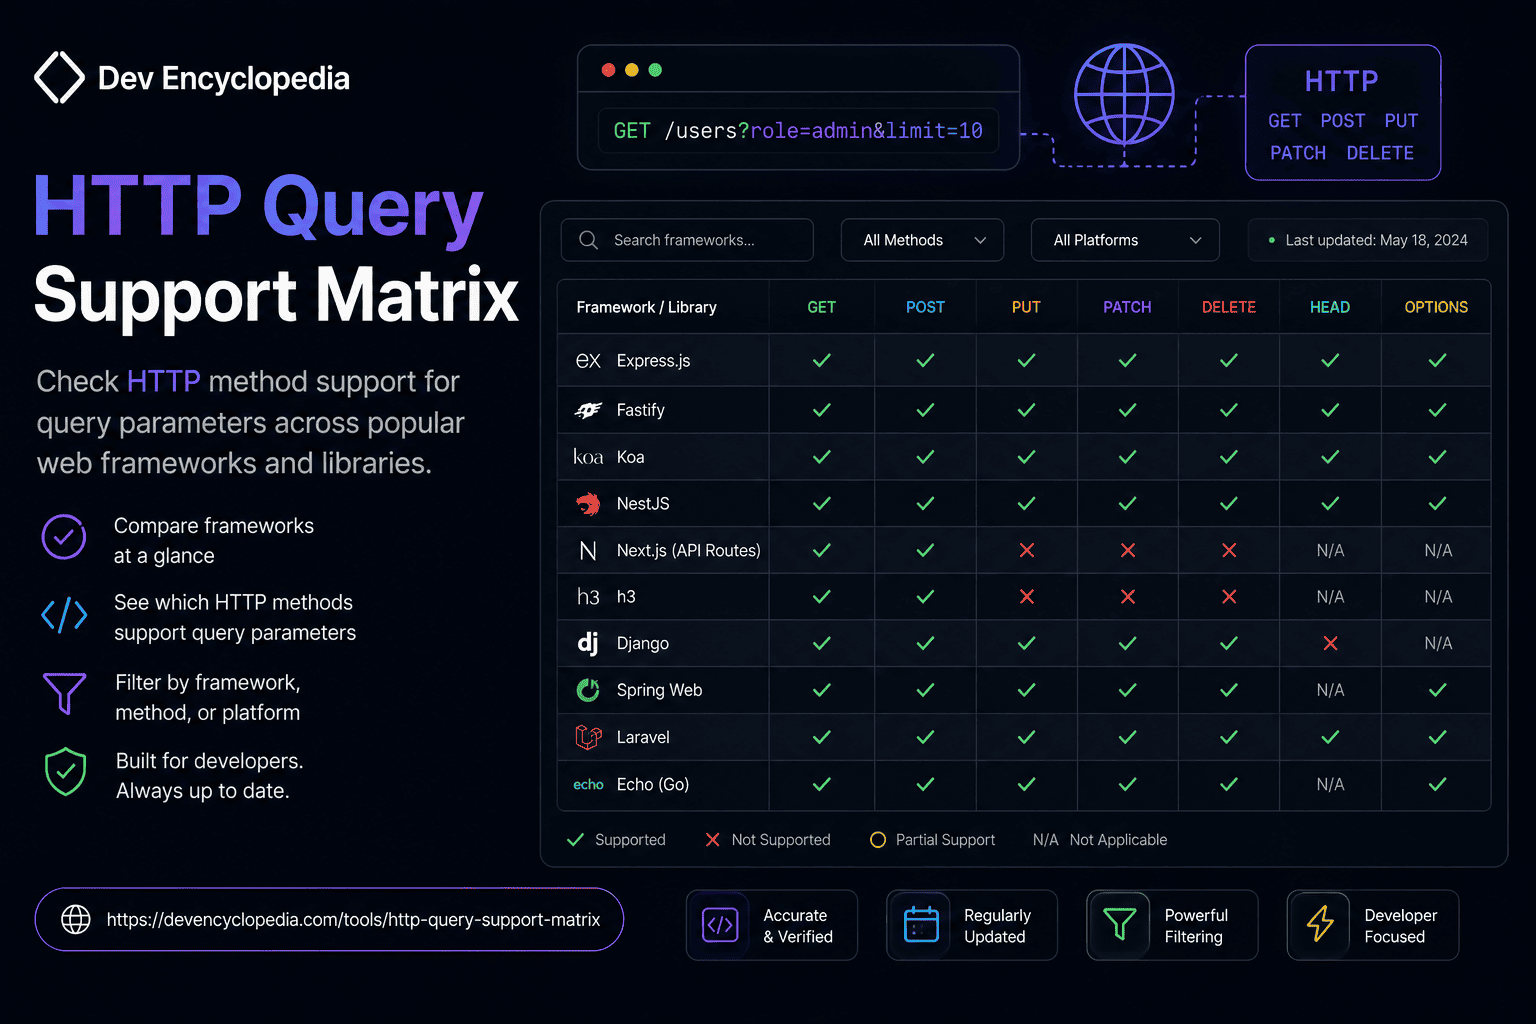Viewport: 1536px width, 1024px height.
Task: Click the Spring Web green logo
Action: coord(588,690)
